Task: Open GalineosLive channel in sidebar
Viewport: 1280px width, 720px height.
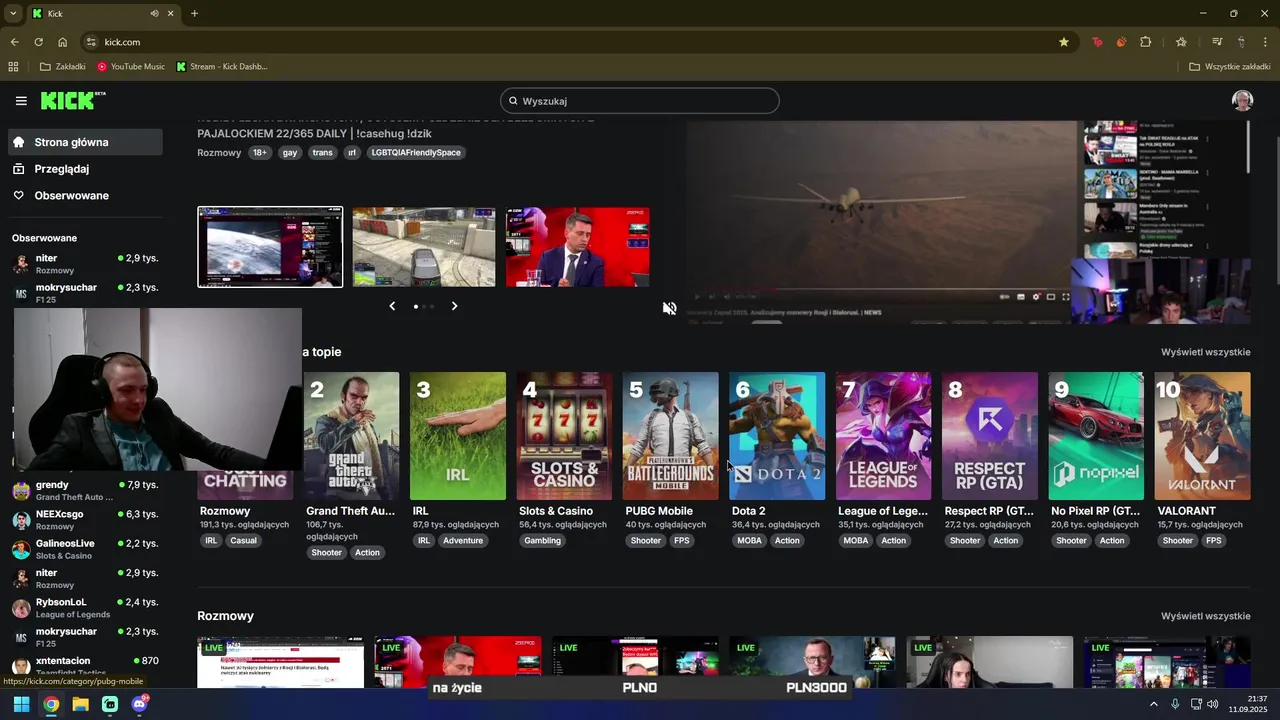Action: (85, 549)
